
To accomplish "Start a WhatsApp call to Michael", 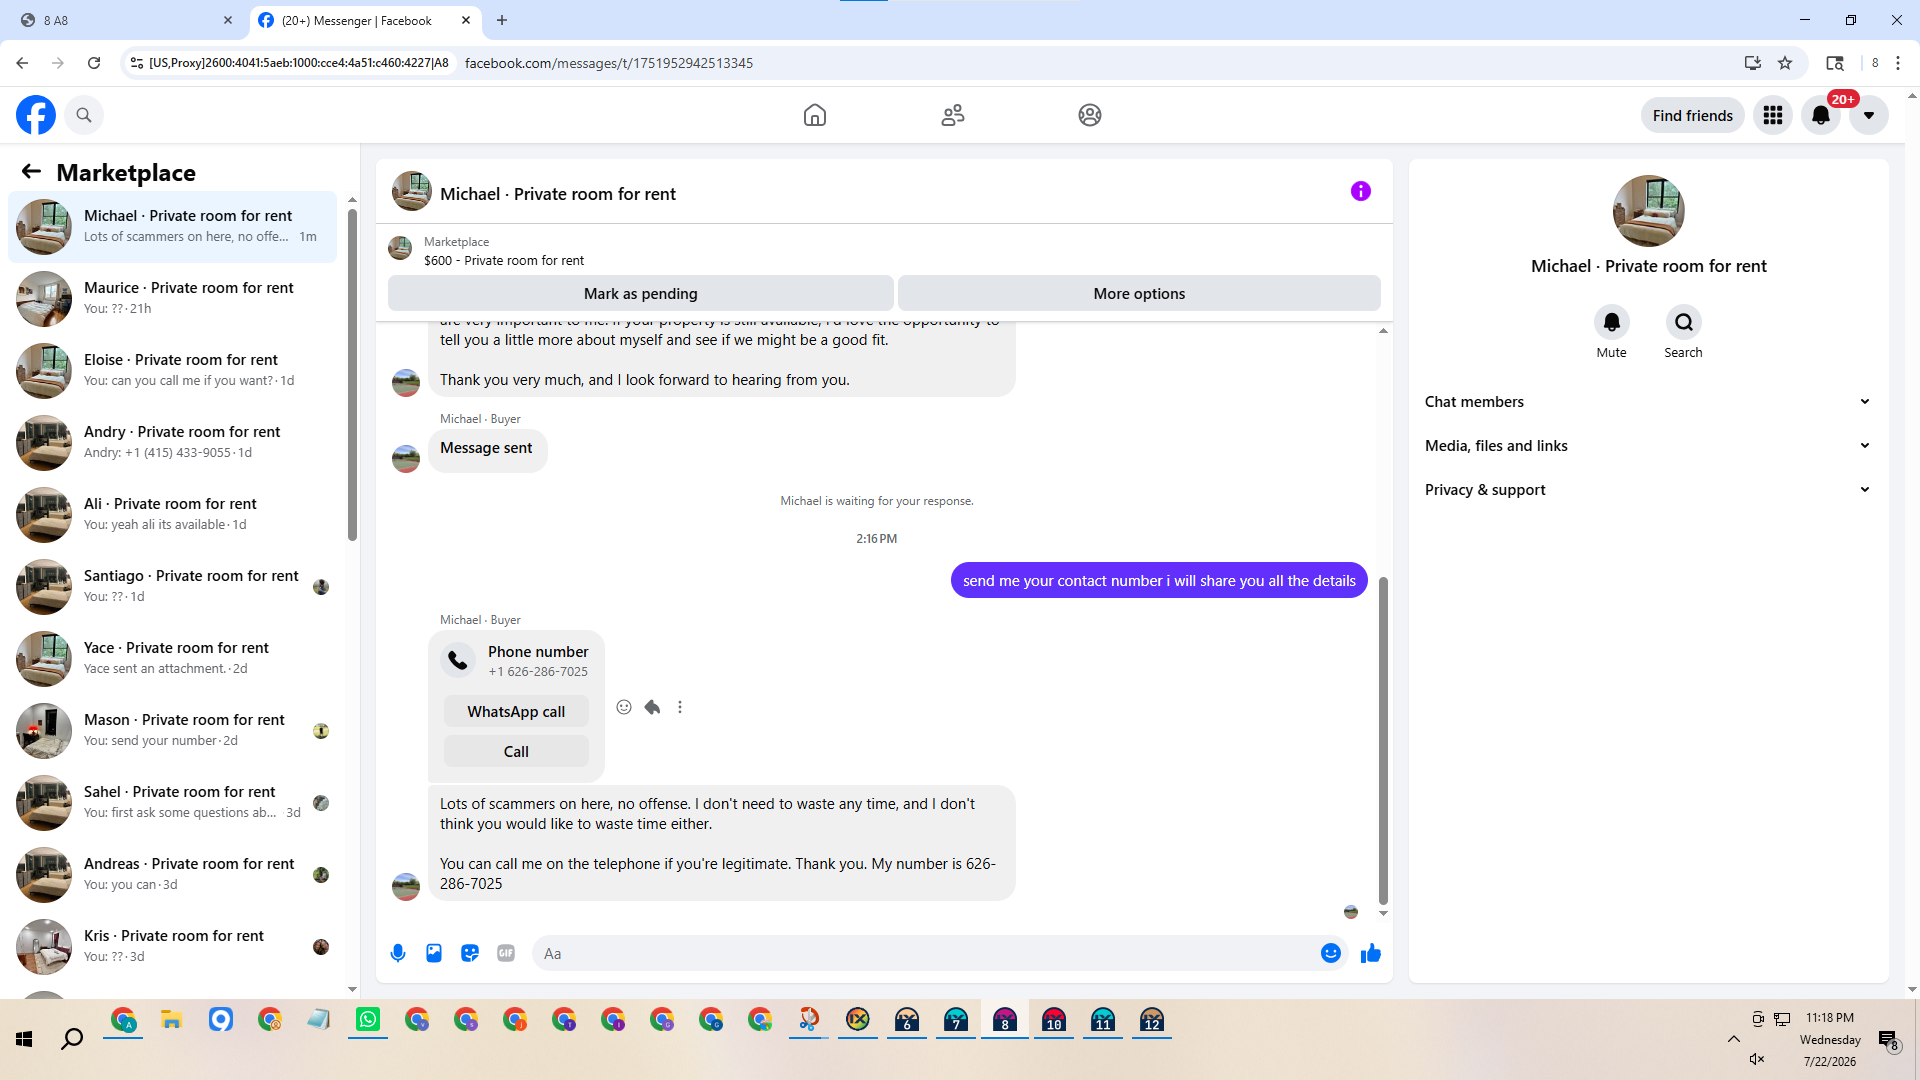I will [516, 711].
